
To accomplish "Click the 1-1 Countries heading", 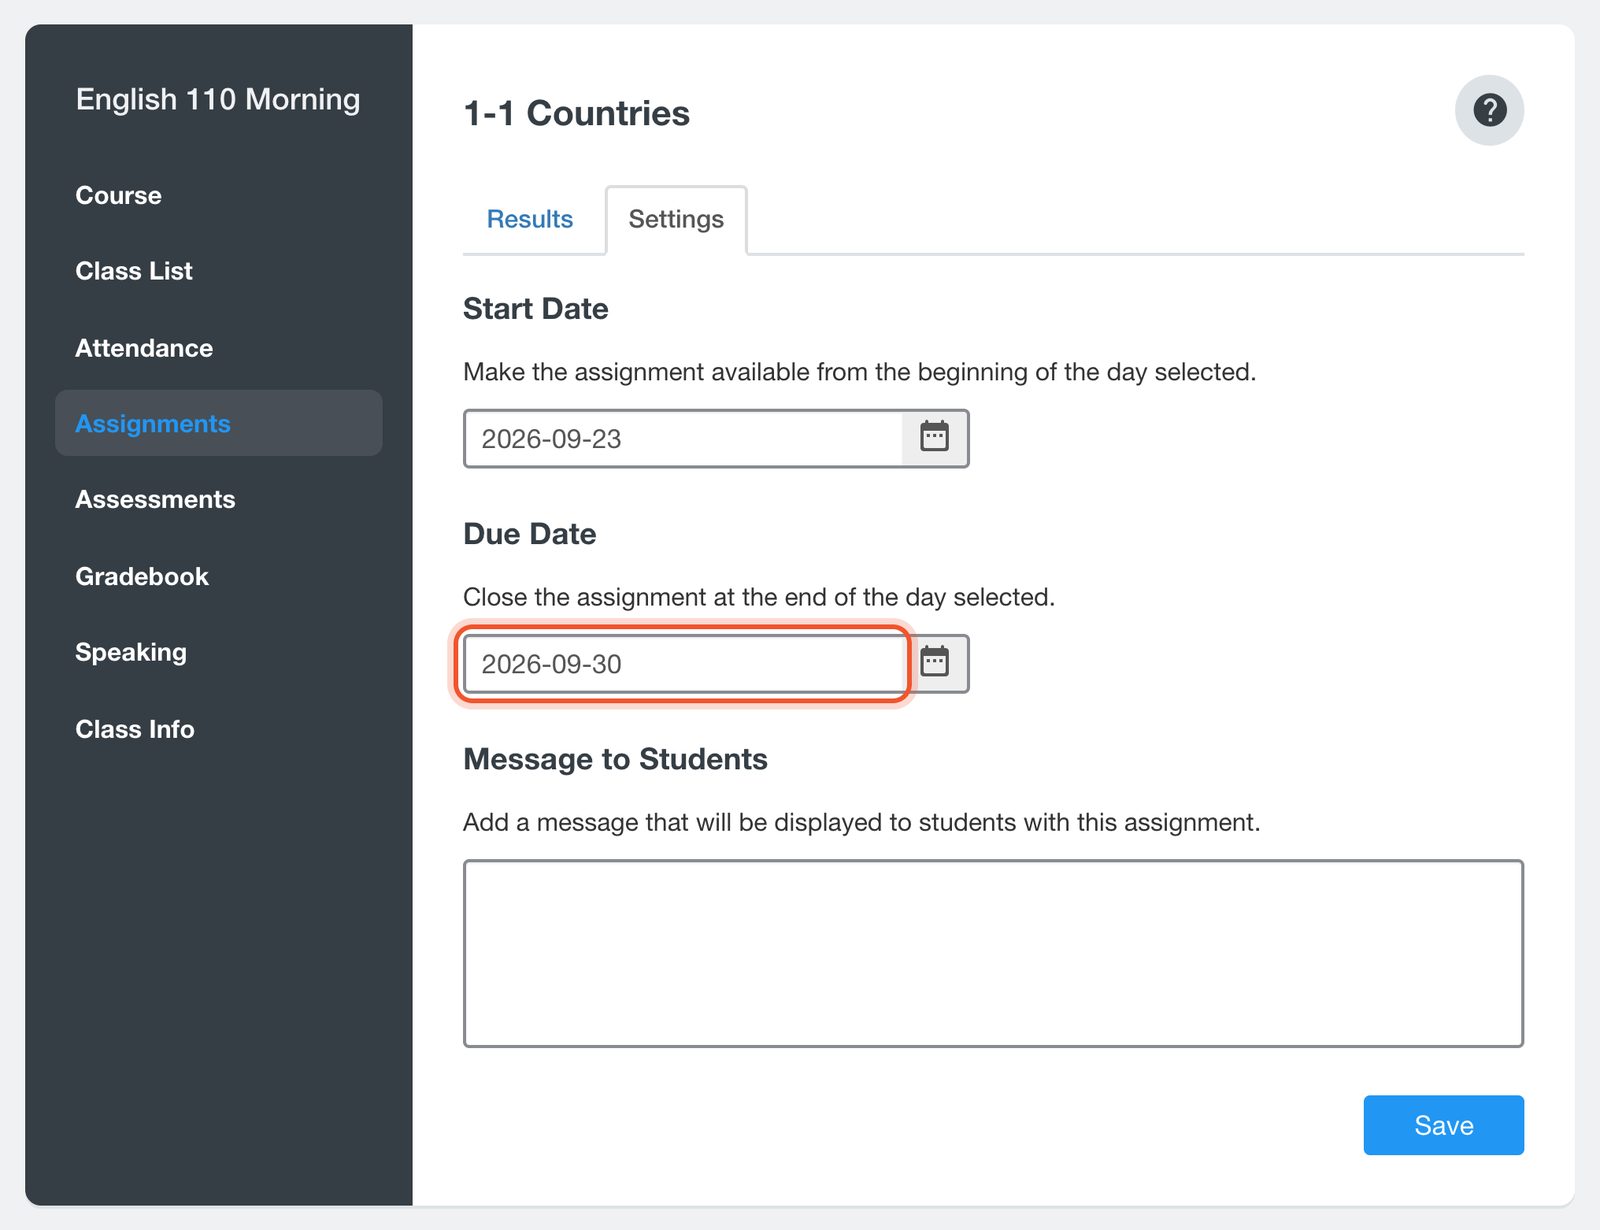I will [x=577, y=113].
